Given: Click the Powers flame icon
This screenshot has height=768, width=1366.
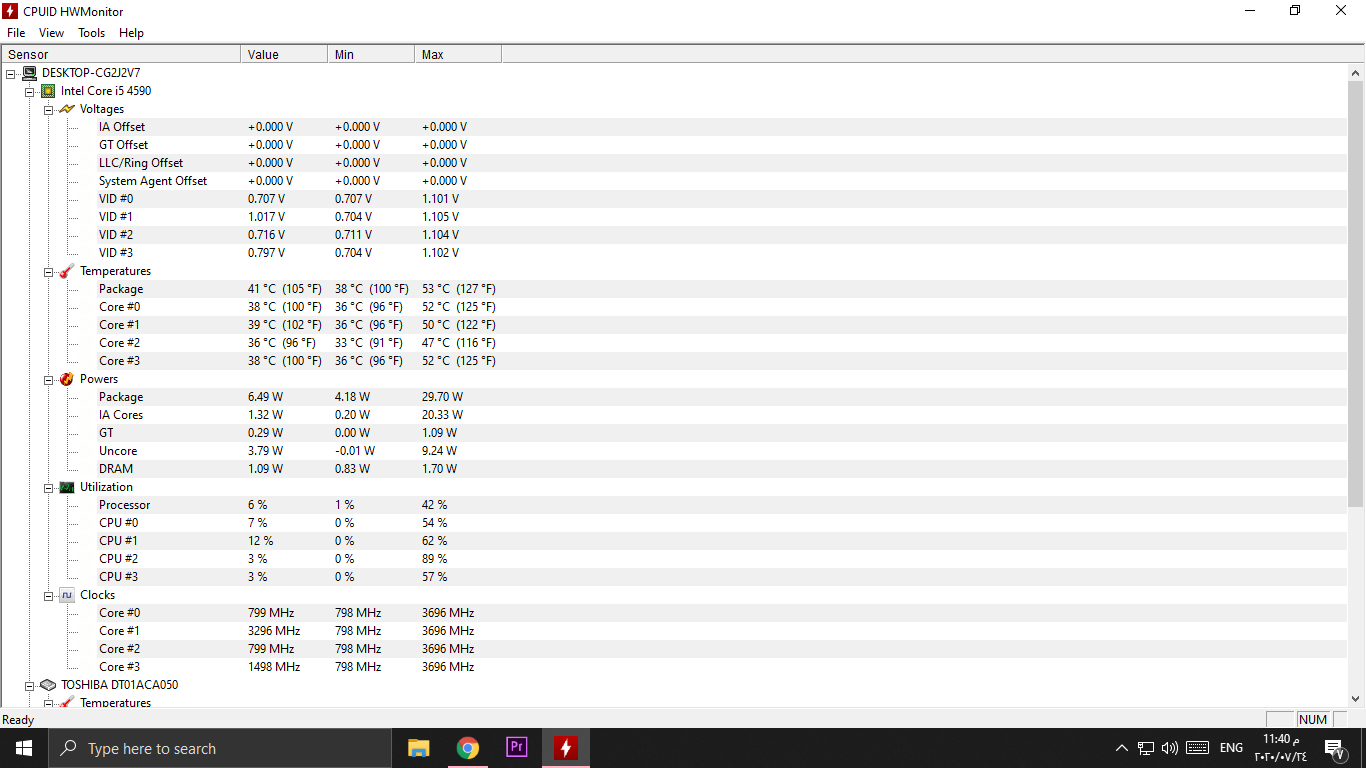Looking at the screenshot, I should point(67,379).
